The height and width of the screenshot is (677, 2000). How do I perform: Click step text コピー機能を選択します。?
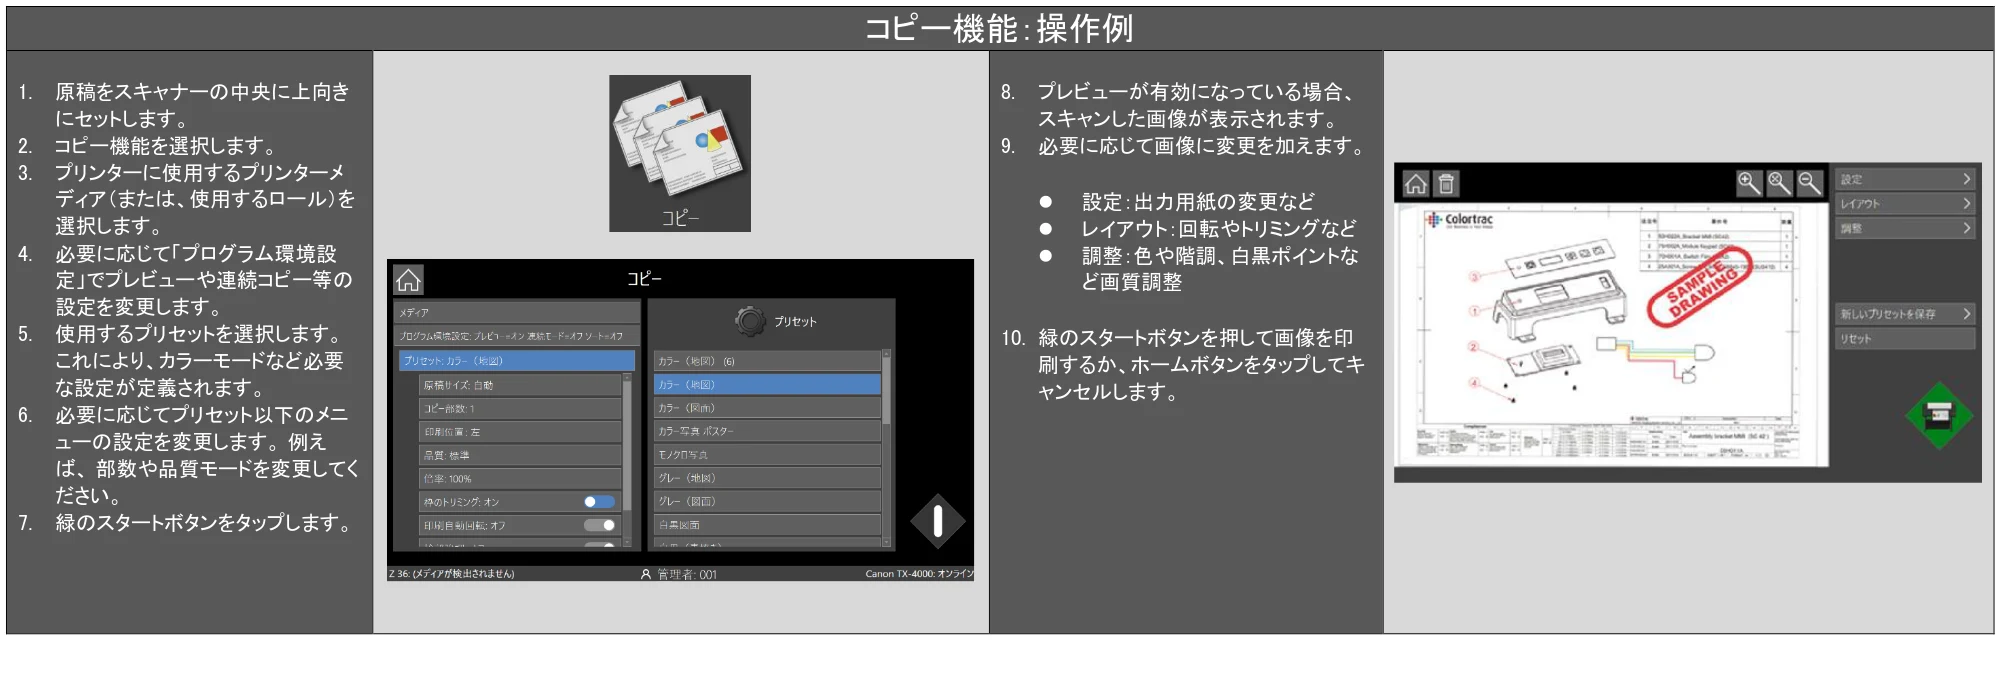coord(165,146)
